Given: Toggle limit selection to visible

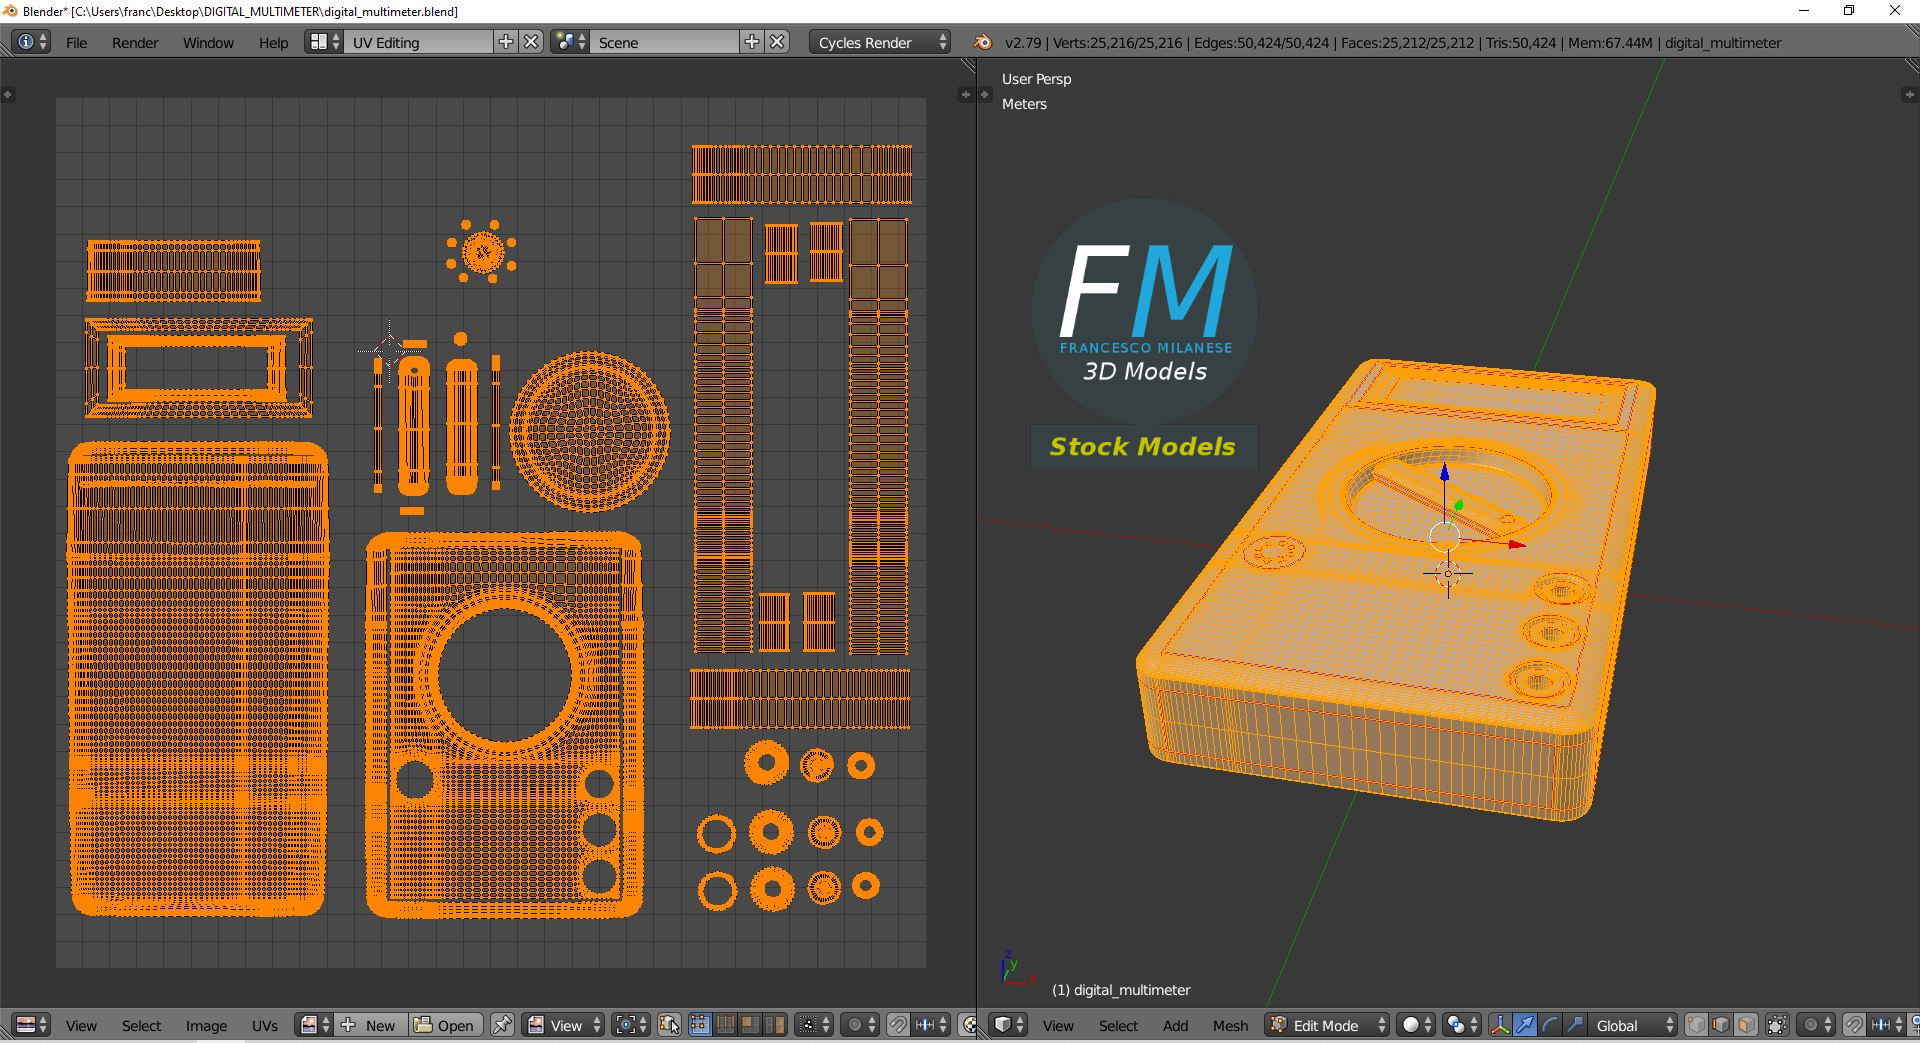Looking at the screenshot, I should 1777,1025.
